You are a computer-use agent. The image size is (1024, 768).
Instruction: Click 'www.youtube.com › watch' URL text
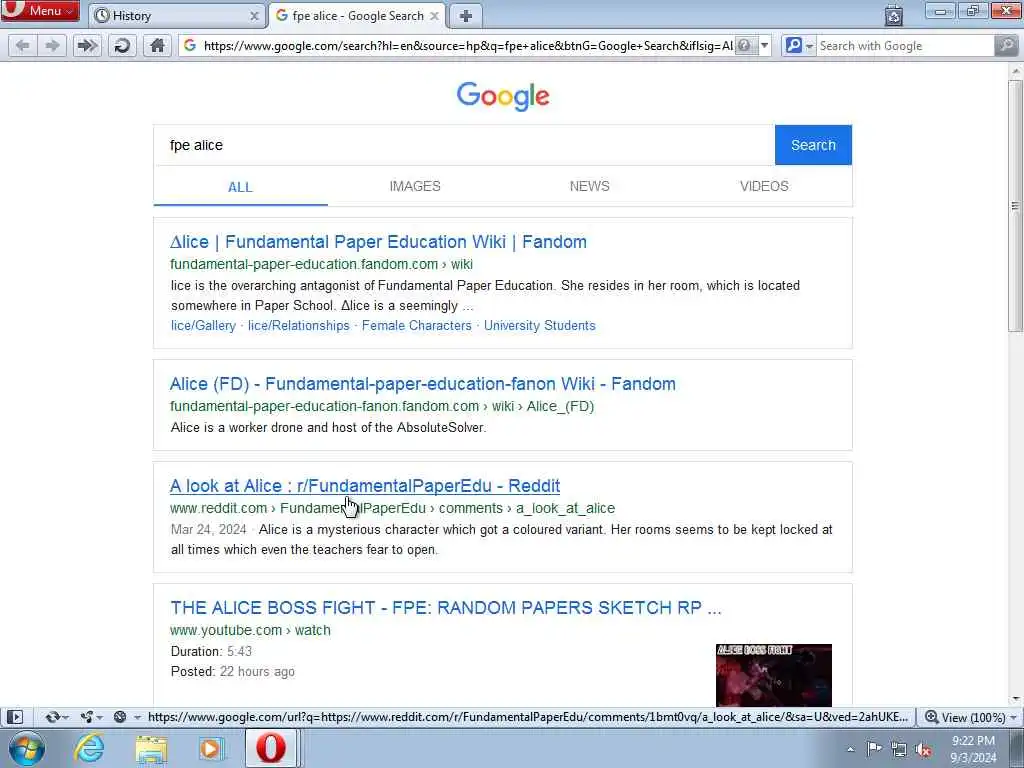(250, 630)
